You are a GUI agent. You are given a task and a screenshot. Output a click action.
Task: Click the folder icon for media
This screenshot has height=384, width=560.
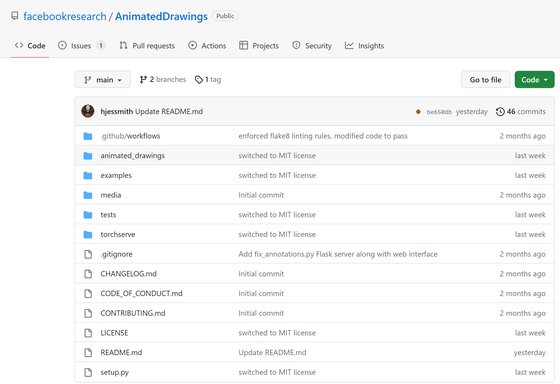(88, 195)
